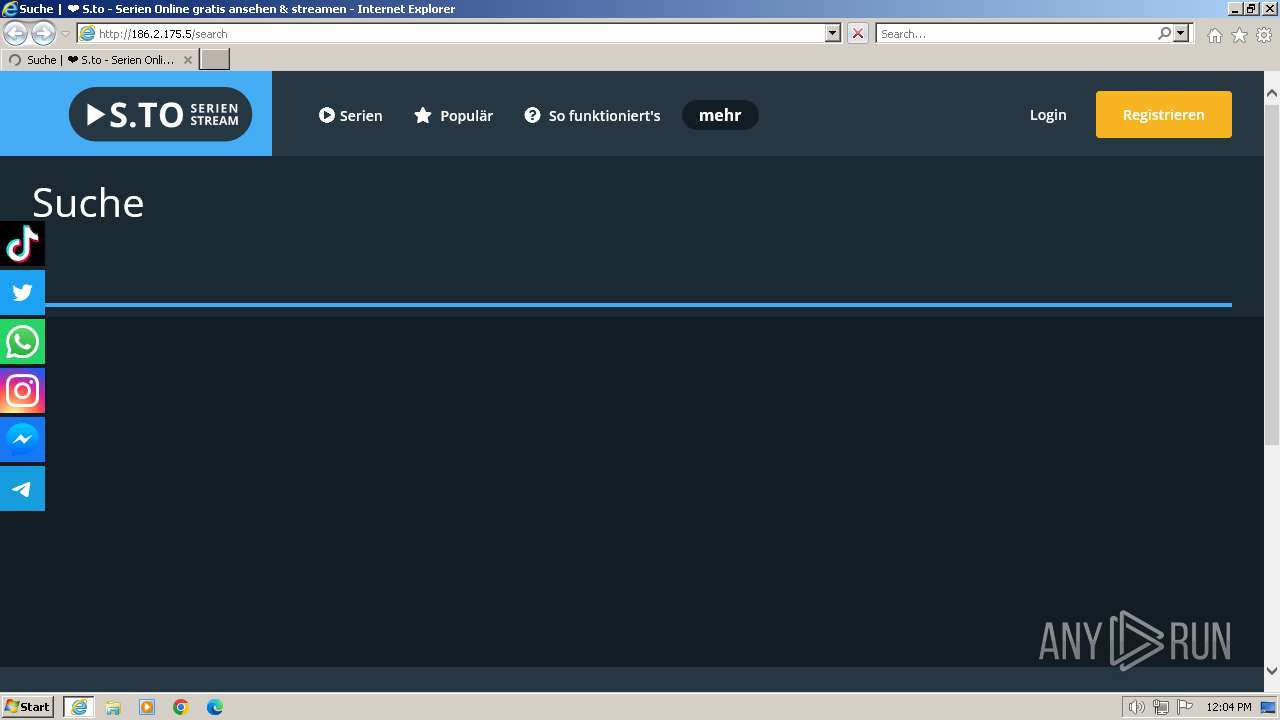
Task: Open a new browser tab
Action: click(215, 60)
